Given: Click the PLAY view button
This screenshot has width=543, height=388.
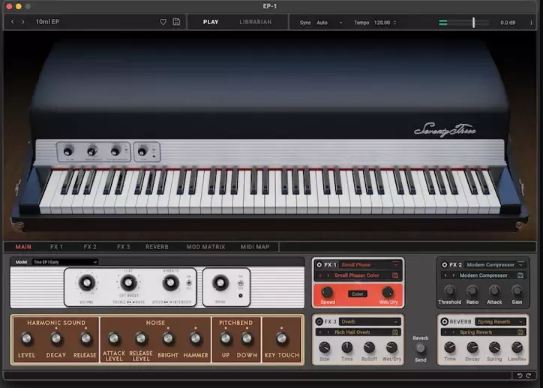Looking at the screenshot, I should (x=211, y=22).
